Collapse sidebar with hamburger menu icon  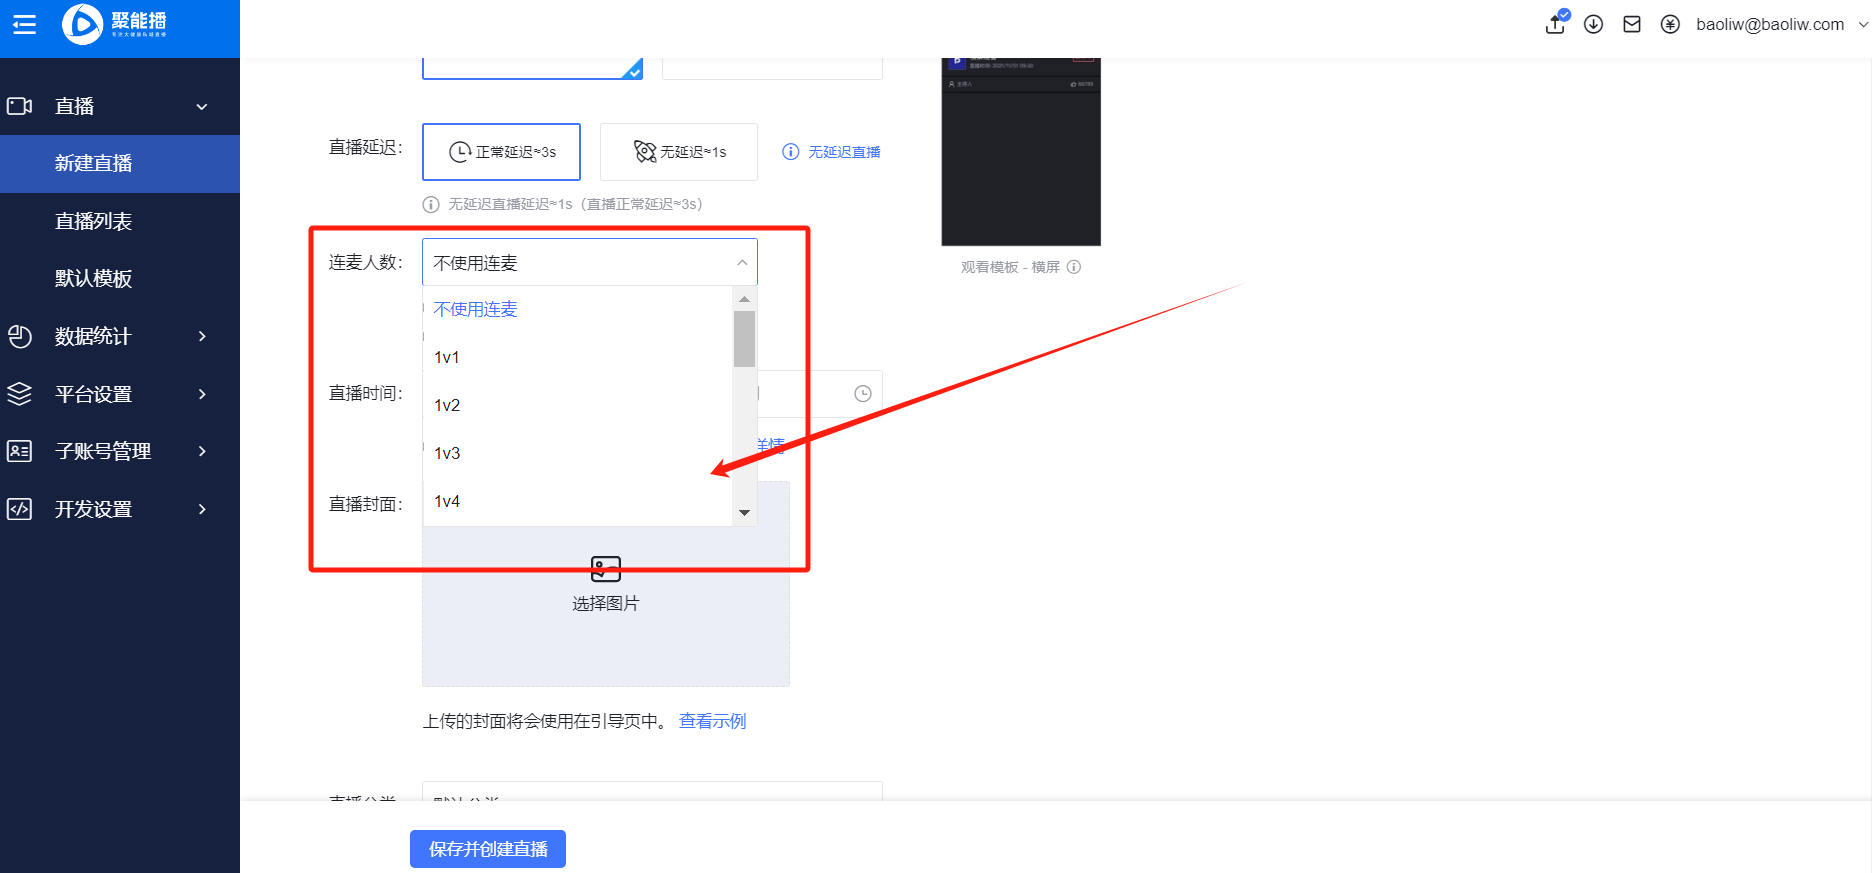click(24, 24)
